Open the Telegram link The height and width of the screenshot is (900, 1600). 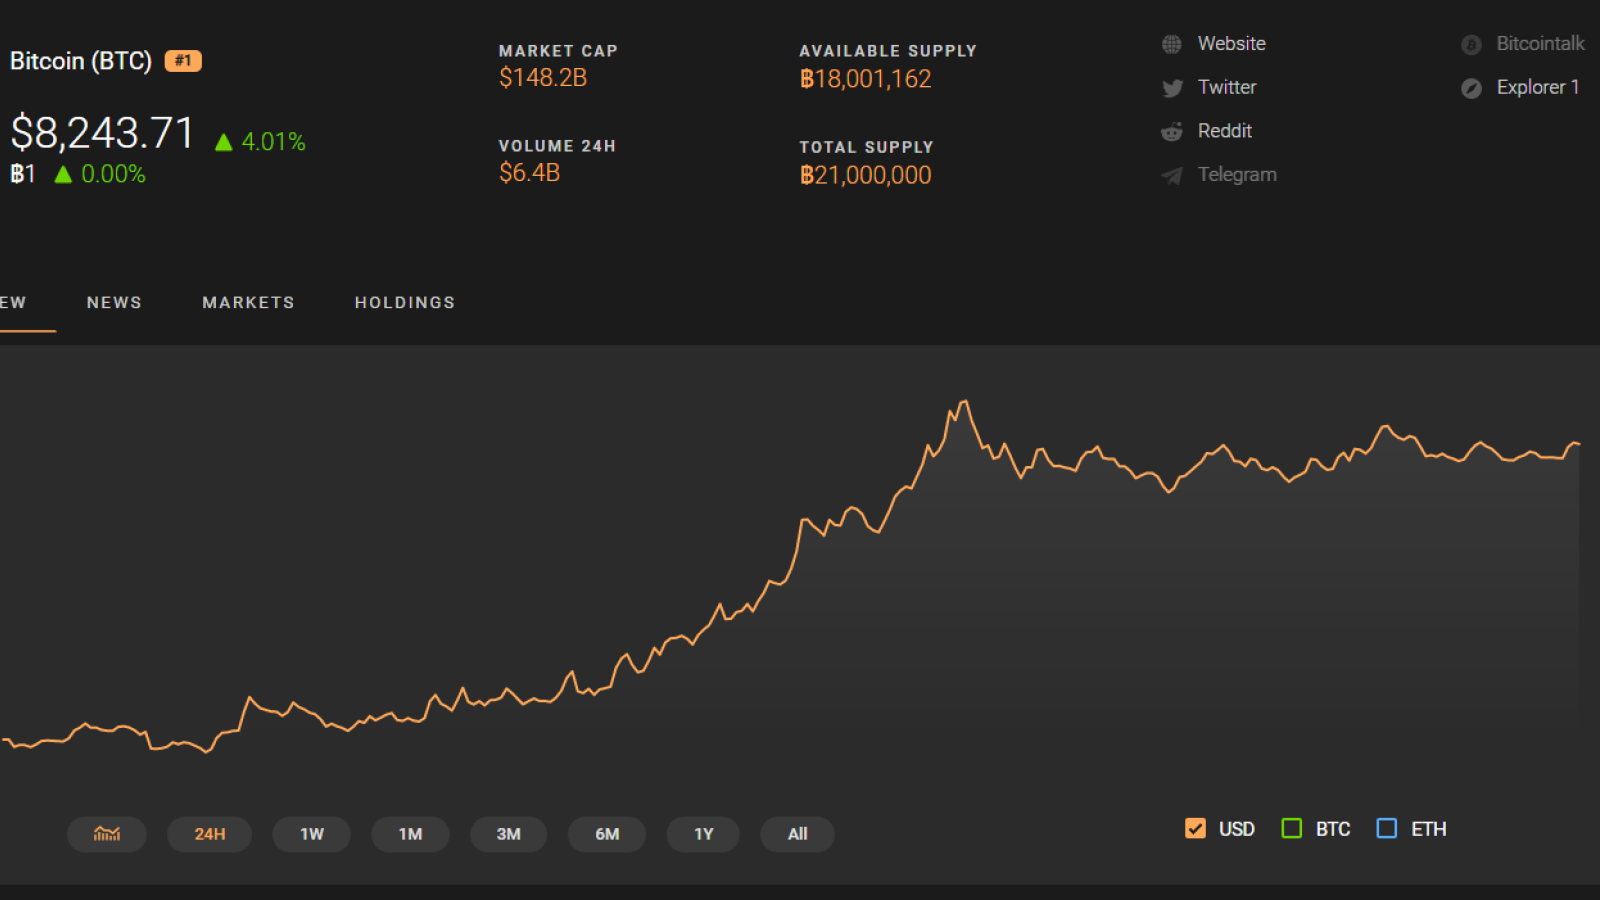point(1237,175)
